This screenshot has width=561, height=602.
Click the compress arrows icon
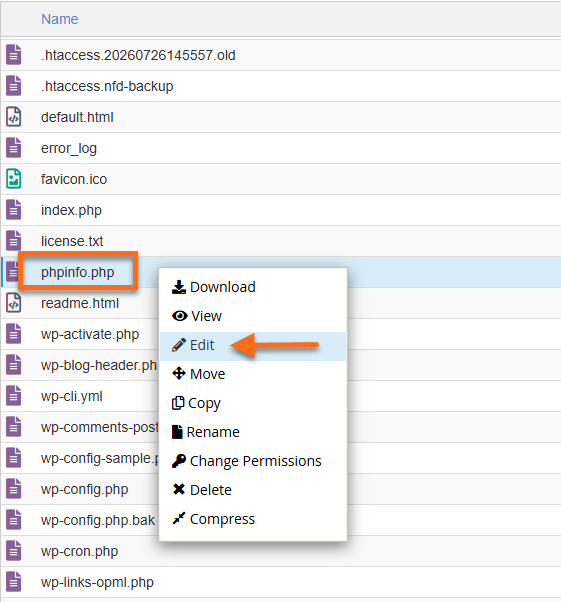[179, 518]
